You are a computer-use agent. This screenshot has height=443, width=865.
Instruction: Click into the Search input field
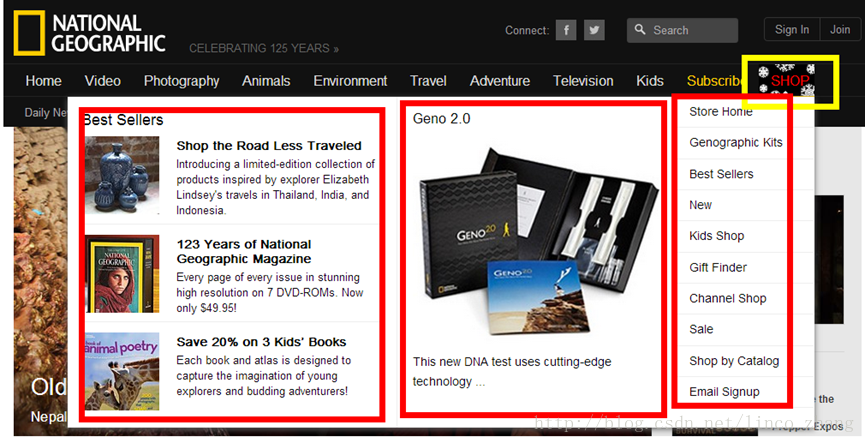682,30
